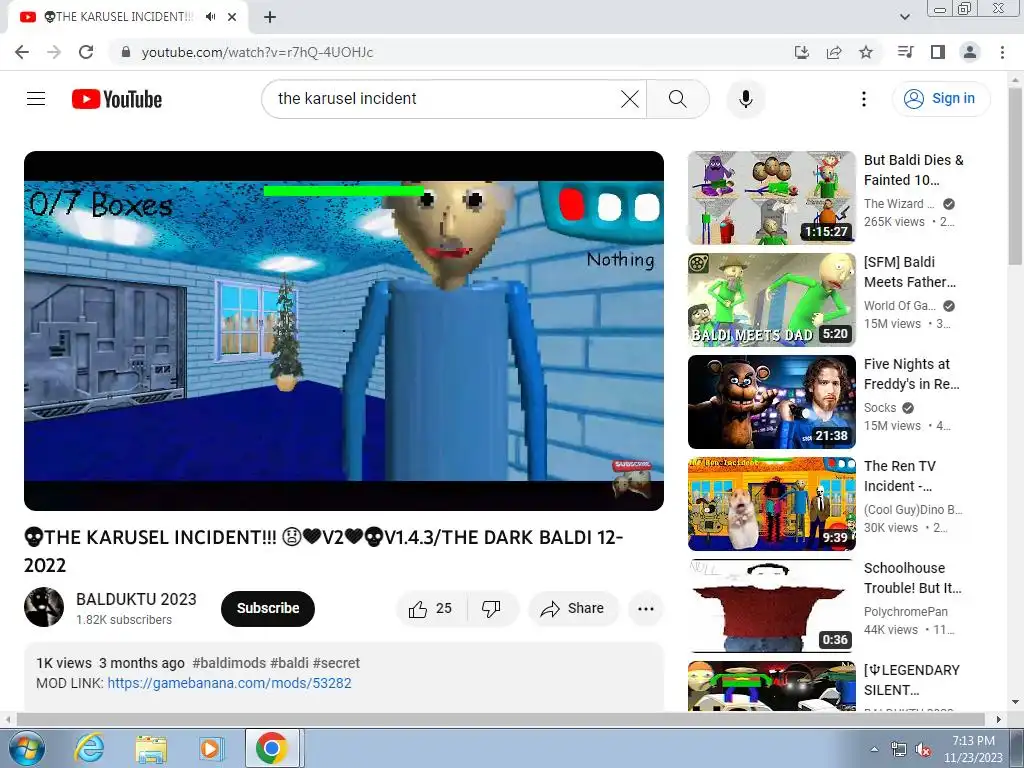This screenshot has width=1024, height=768.
Task: Click PolychromePan channel name
Action: click(906, 611)
